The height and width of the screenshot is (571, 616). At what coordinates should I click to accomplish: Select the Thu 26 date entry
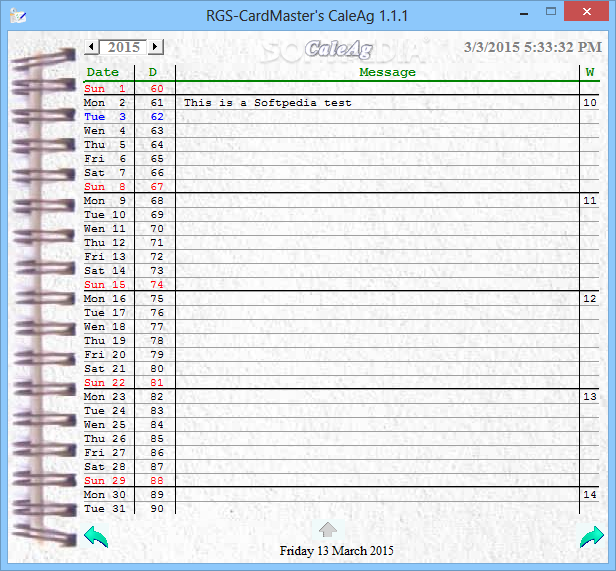coord(104,439)
